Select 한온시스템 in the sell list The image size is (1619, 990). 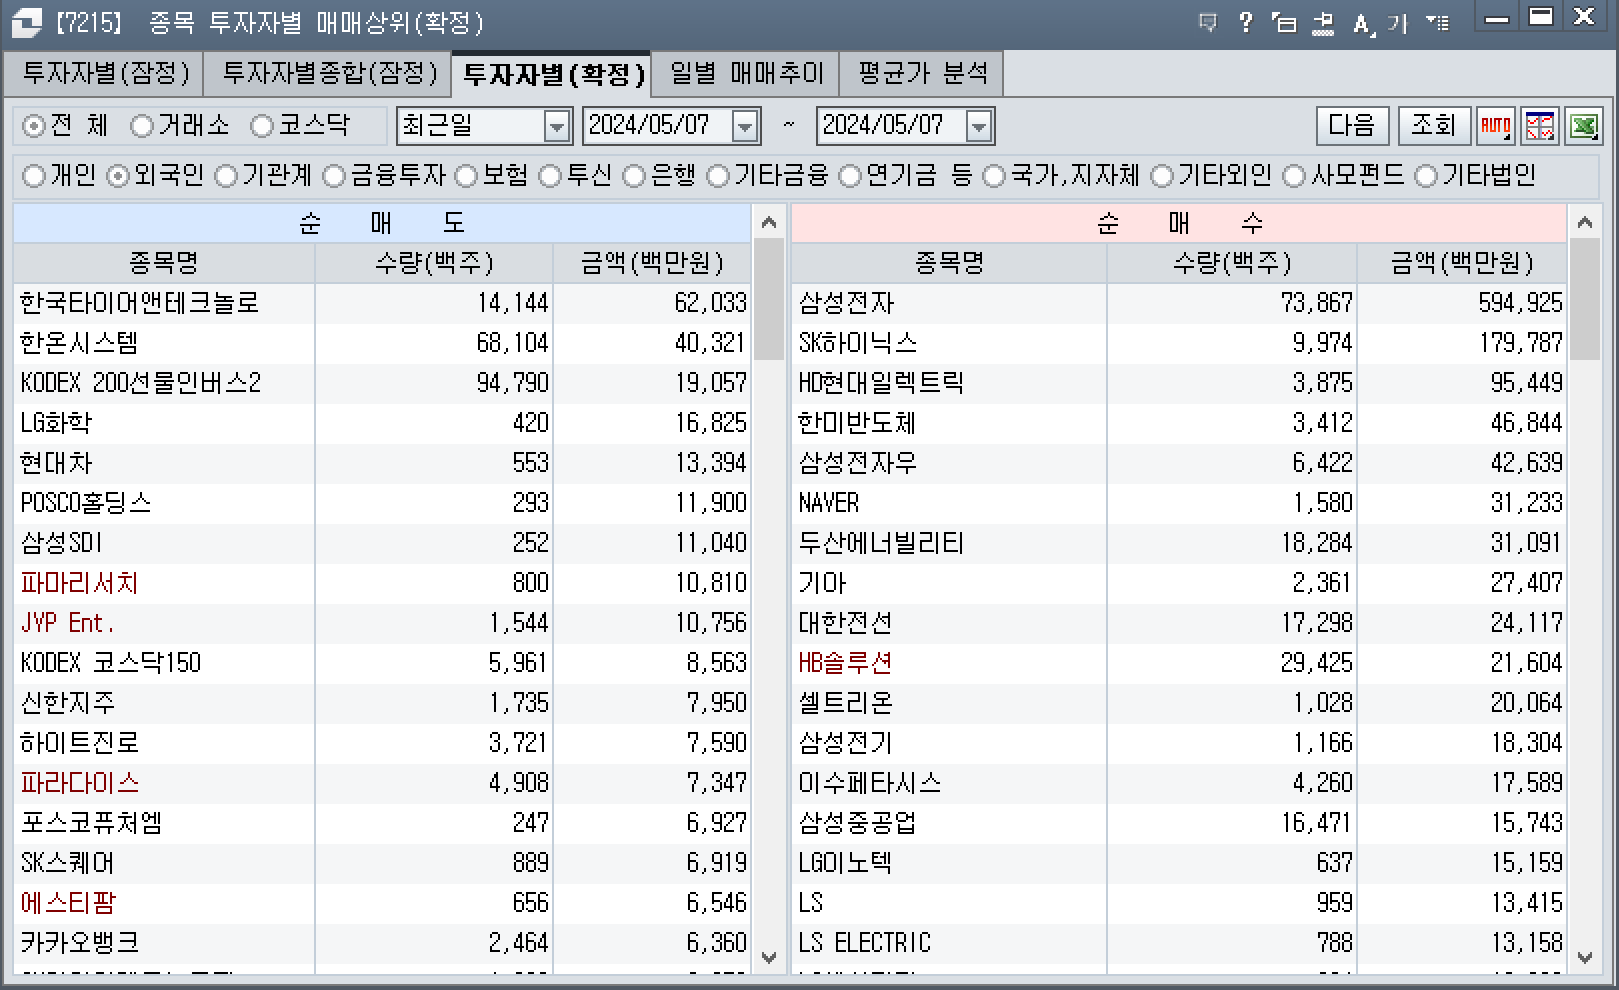[x=382, y=343]
